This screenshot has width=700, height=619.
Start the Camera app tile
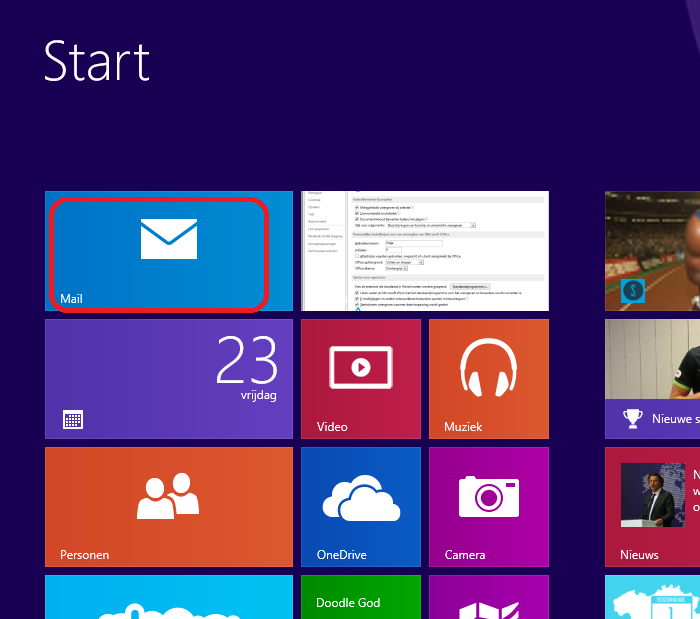click(489, 507)
